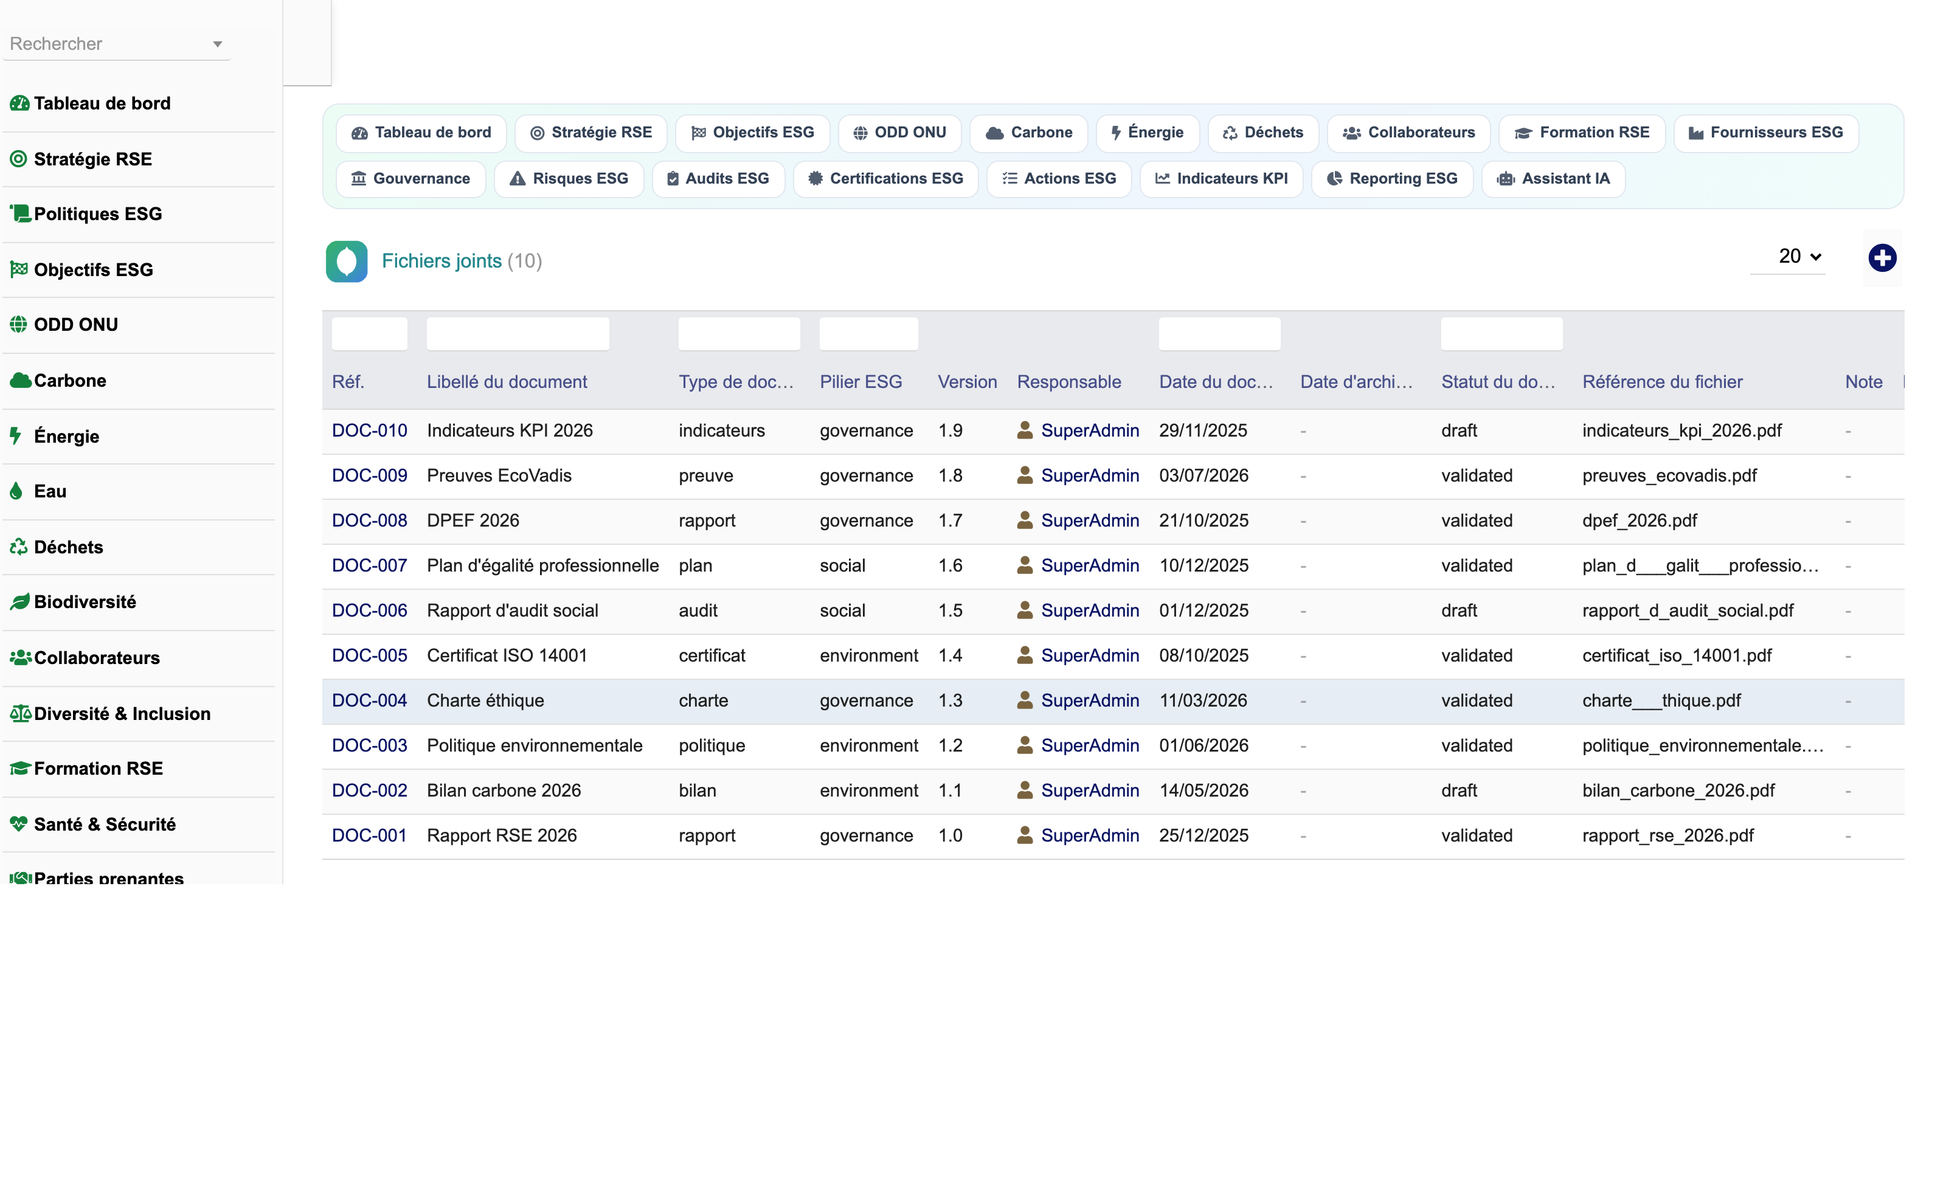Image resolution: width=1946 pixels, height=1204 pixels.
Task: Click the Fichiers joints green leaf icon
Action: click(346, 261)
